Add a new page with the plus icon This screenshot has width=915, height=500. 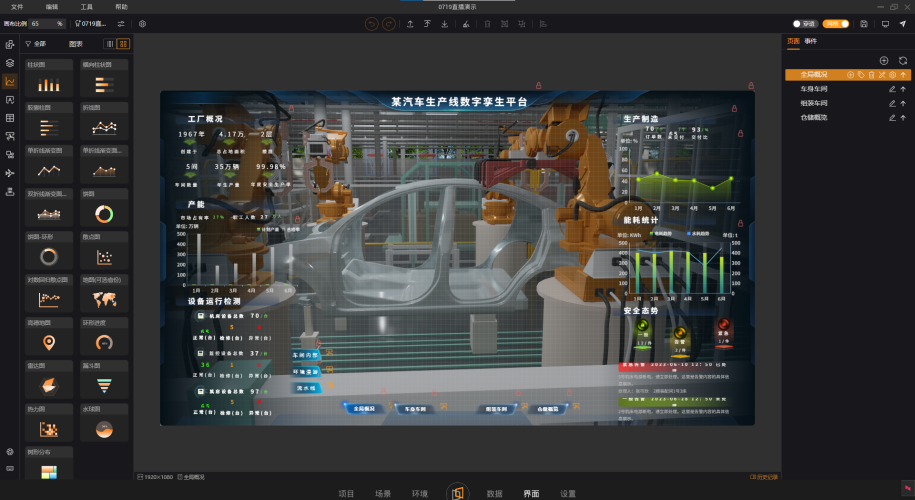tap(884, 61)
